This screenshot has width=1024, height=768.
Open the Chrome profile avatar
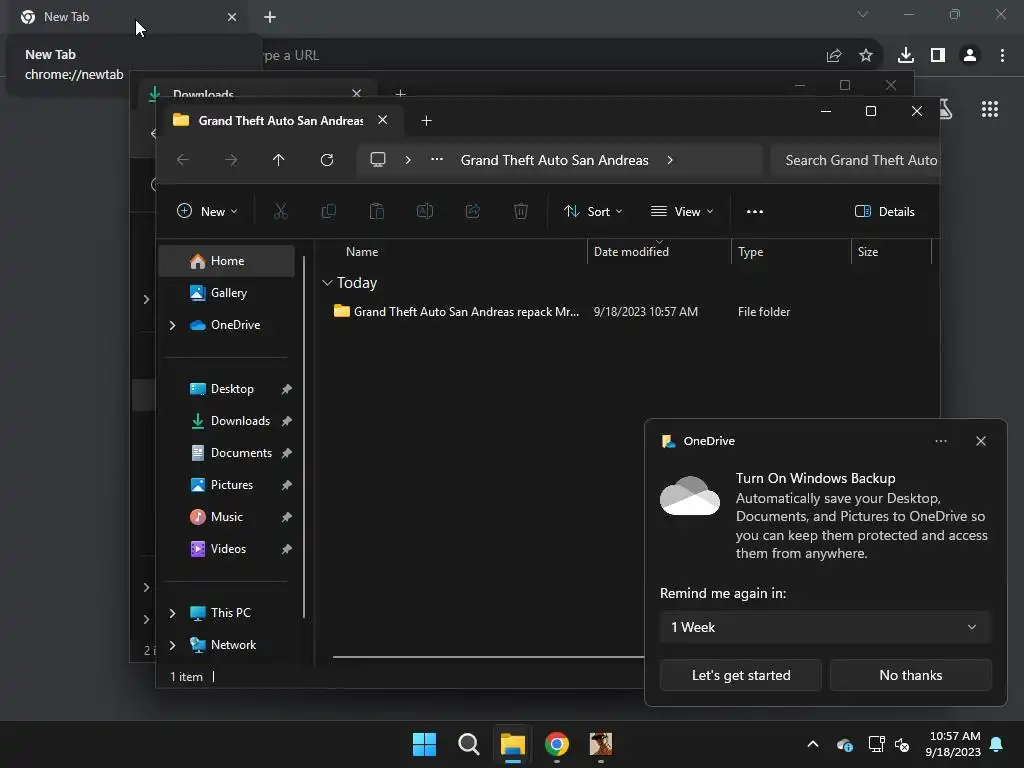(x=970, y=56)
